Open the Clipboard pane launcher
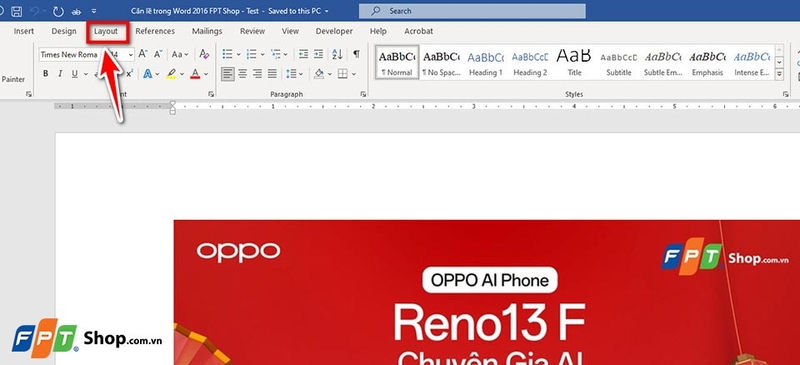 [x=29, y=94]
